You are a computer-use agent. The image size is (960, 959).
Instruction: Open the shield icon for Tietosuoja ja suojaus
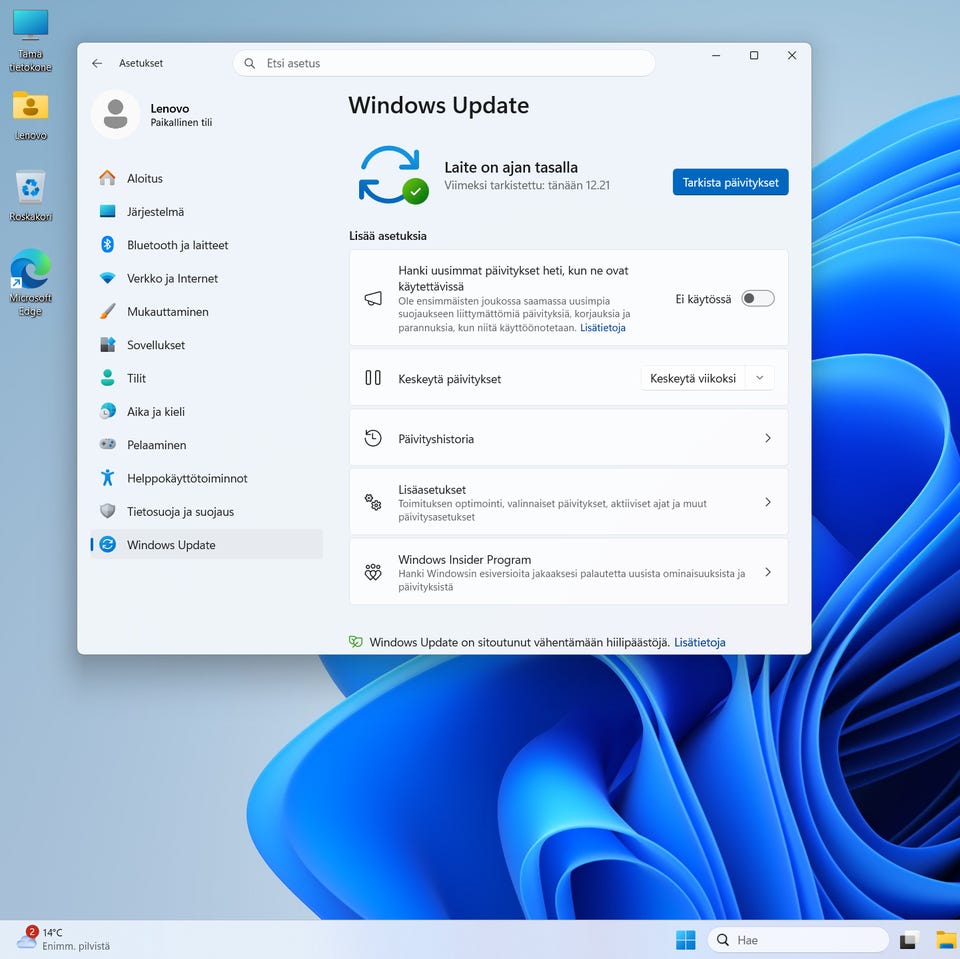tap(107, 511)
